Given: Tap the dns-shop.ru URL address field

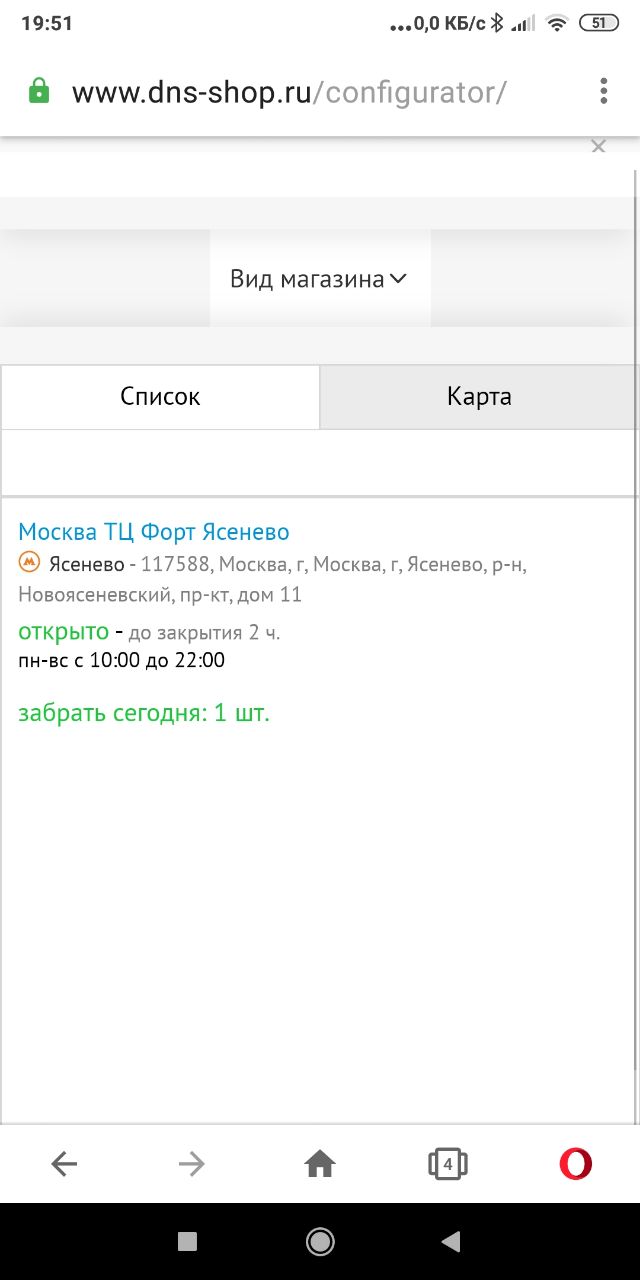Looking at the screenshot, I should [290, 93].
